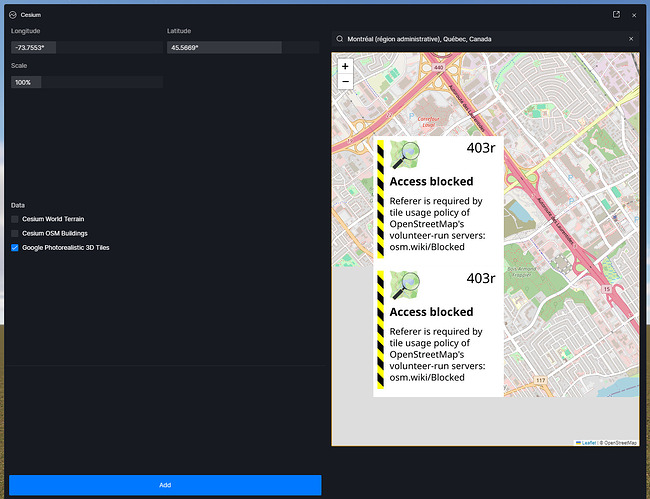Enable Cesium World Terrain
Image resolution: width=650 pixels, height=499 pixels.
(15, 218)
